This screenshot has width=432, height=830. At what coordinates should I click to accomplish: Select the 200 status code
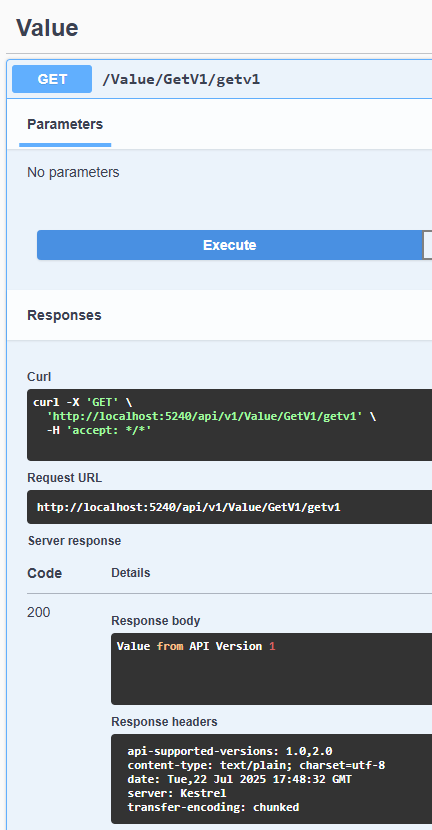39,612
